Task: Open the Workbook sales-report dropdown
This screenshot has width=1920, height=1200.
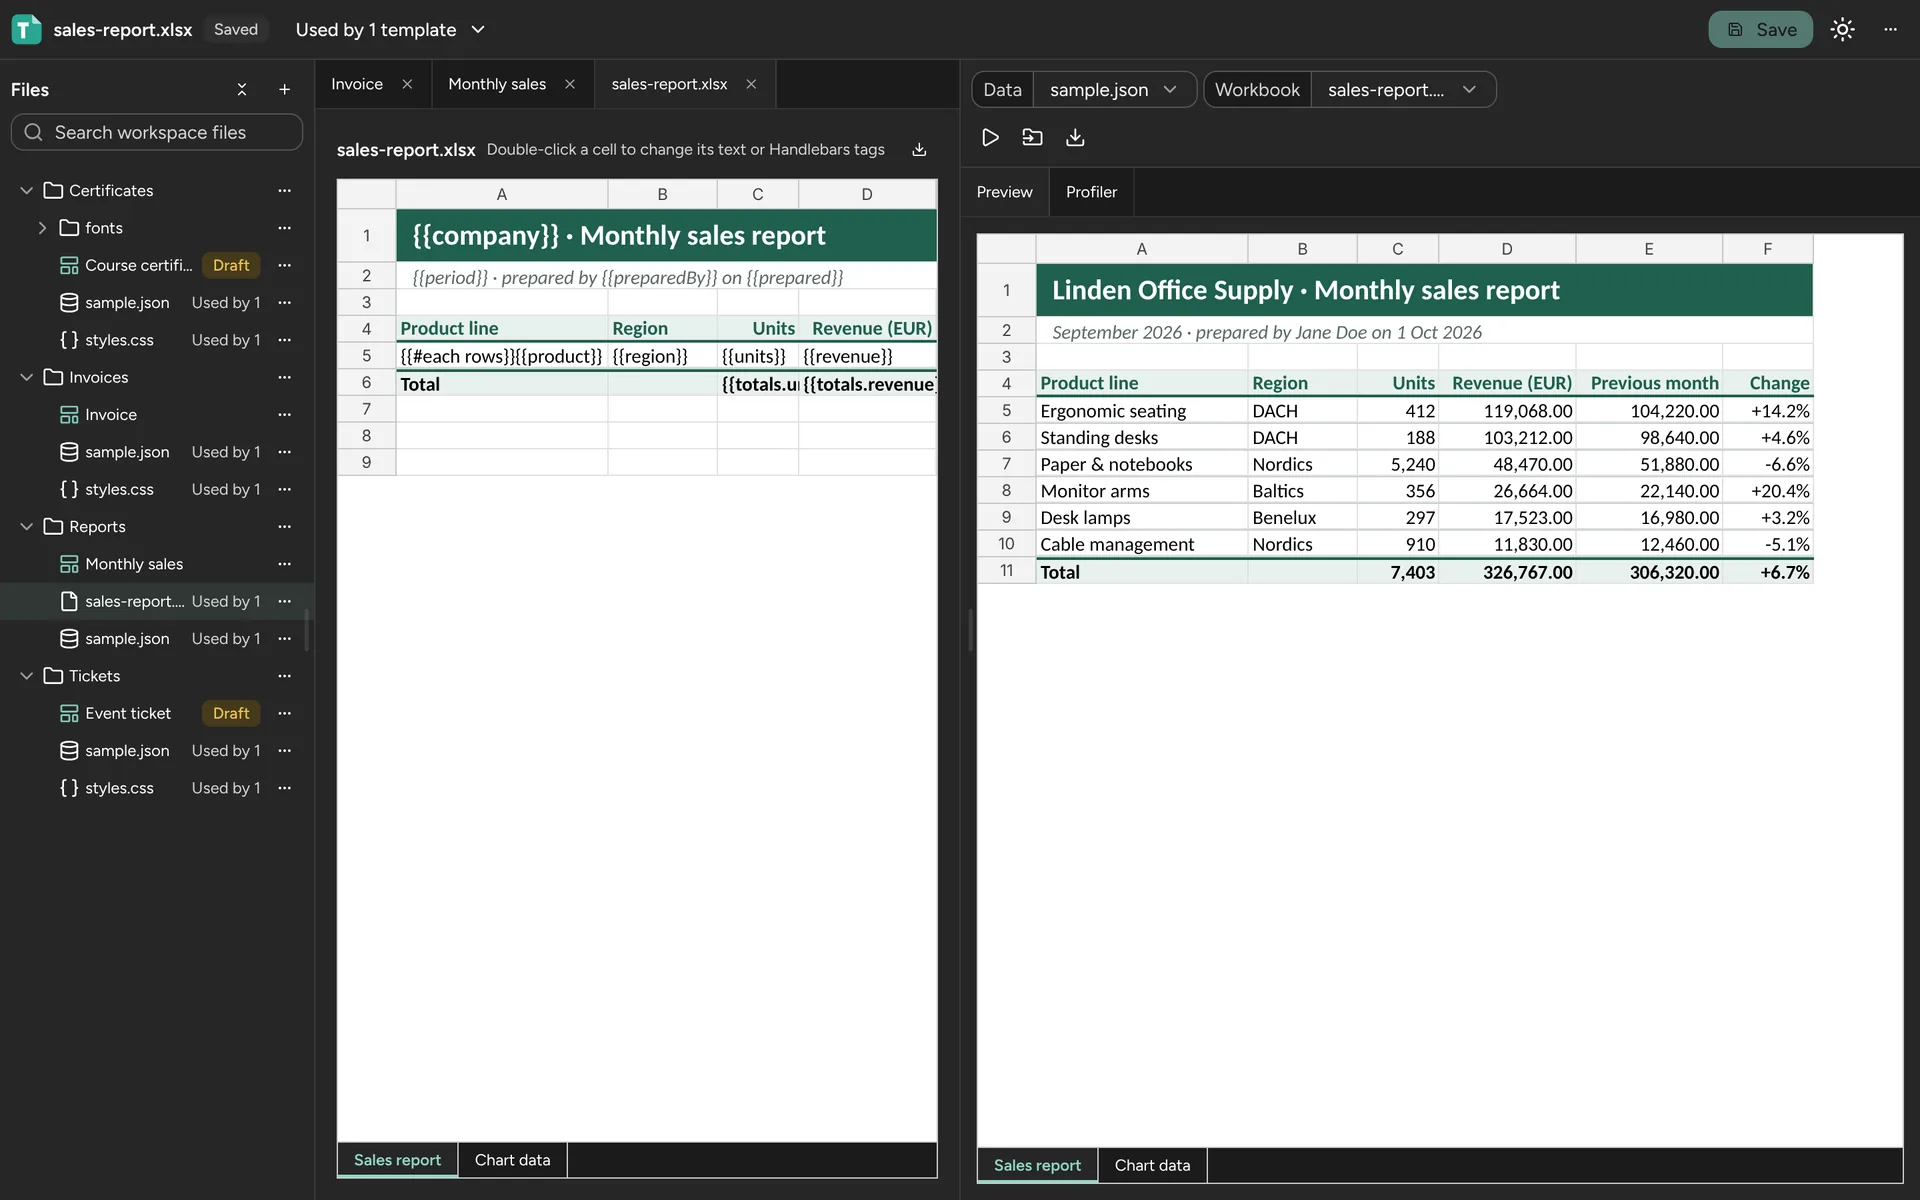Action: pyautogui.click(x=1402, y=90)
